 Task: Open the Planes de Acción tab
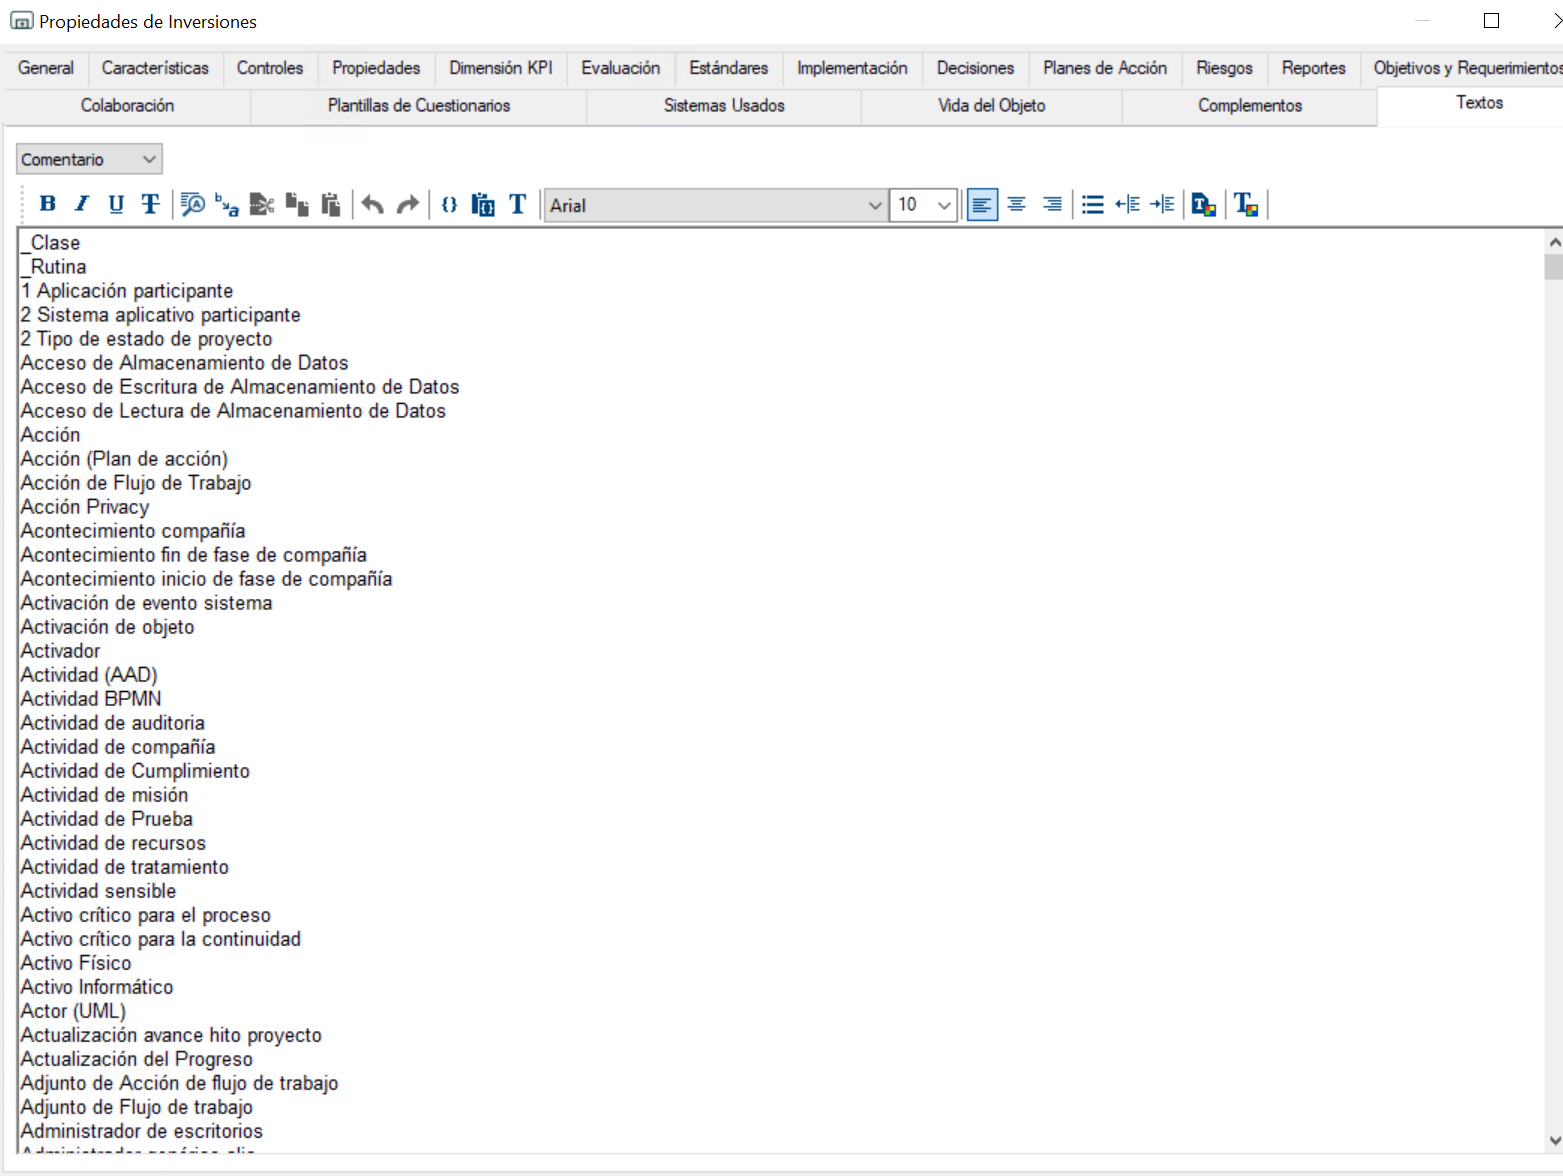[1105, 68]
